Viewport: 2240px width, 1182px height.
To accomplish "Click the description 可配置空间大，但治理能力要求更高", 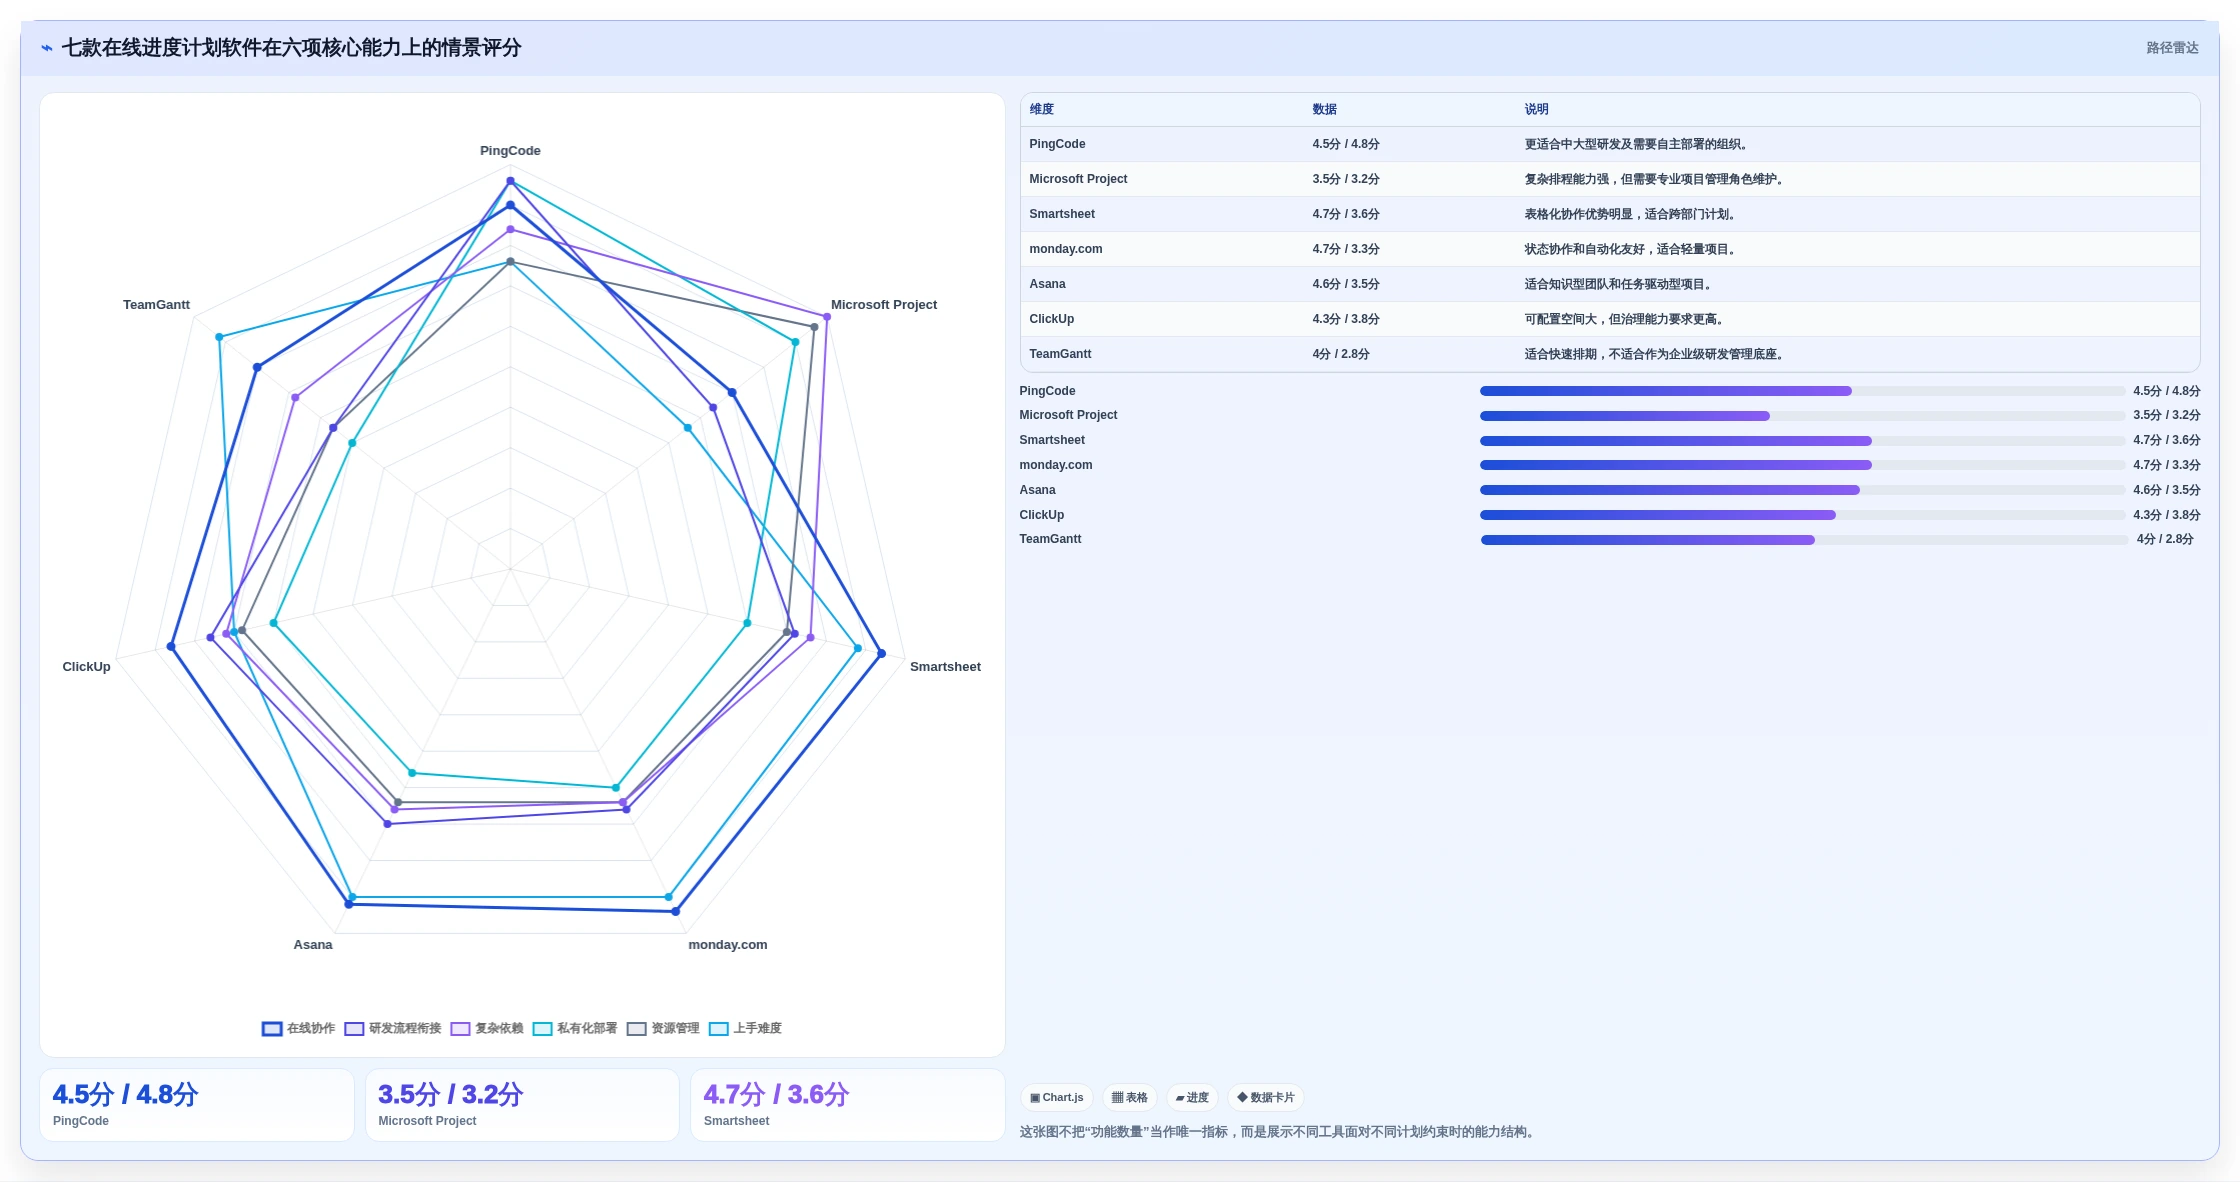I will coord(1624,319).
